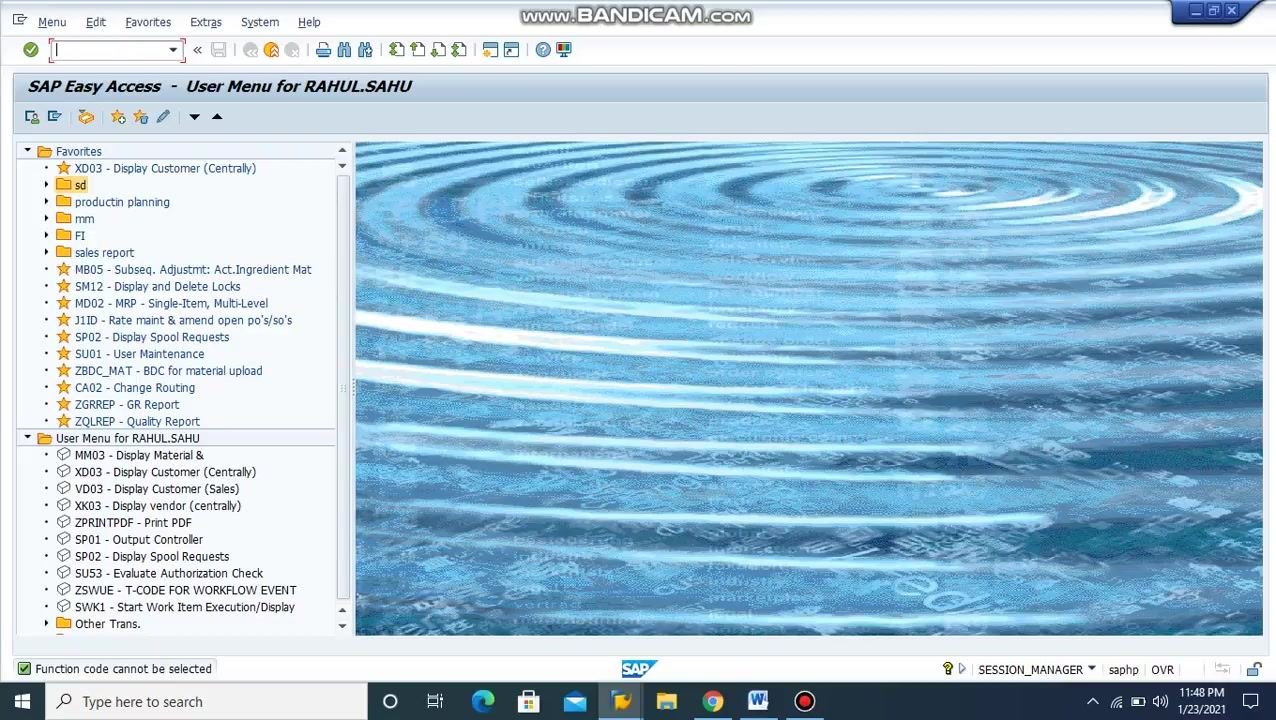The height and width of the screenshot is (720, 1276).
Task: Click the Save diskette icon
Action: (219, 50)
